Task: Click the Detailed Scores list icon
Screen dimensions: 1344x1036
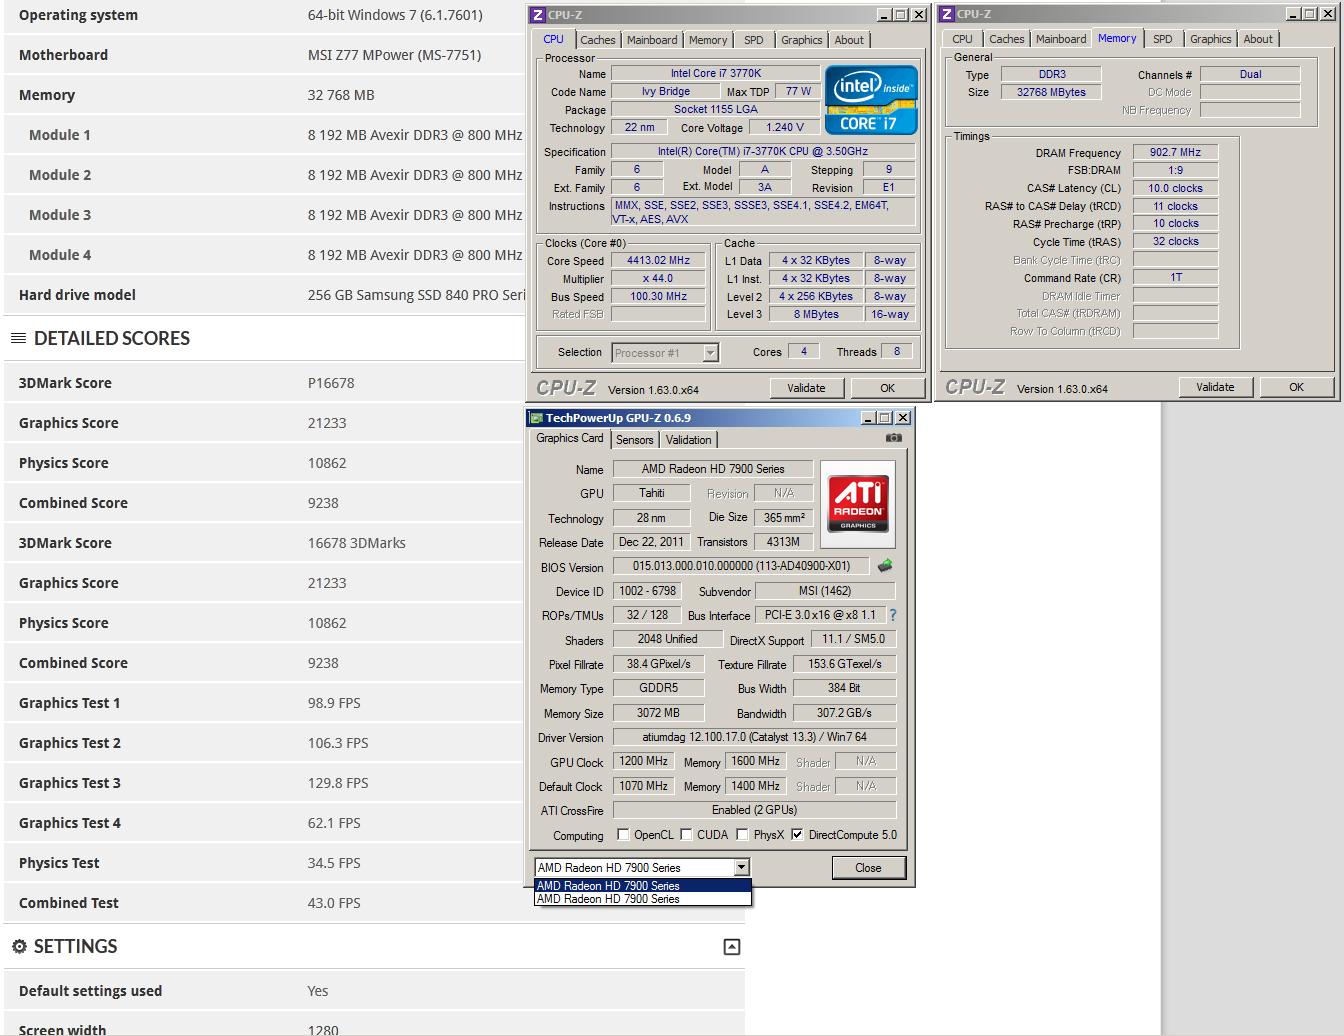Action: pyautogui.click(x=18, y=338)
